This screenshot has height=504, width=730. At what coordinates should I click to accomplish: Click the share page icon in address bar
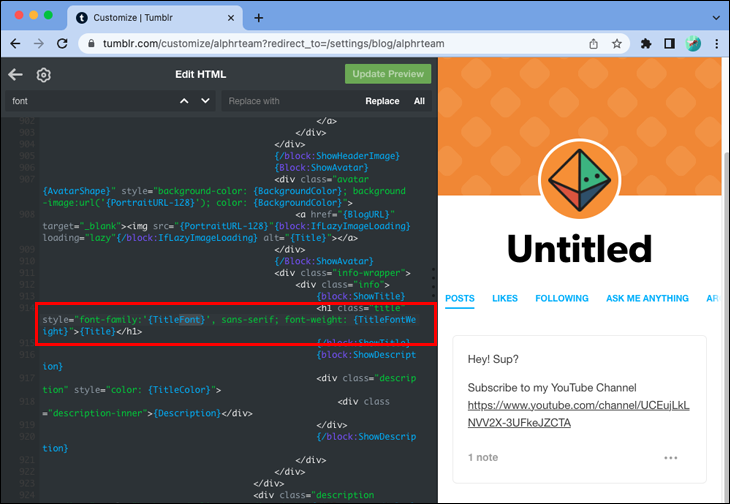click(x=593, y=44)
